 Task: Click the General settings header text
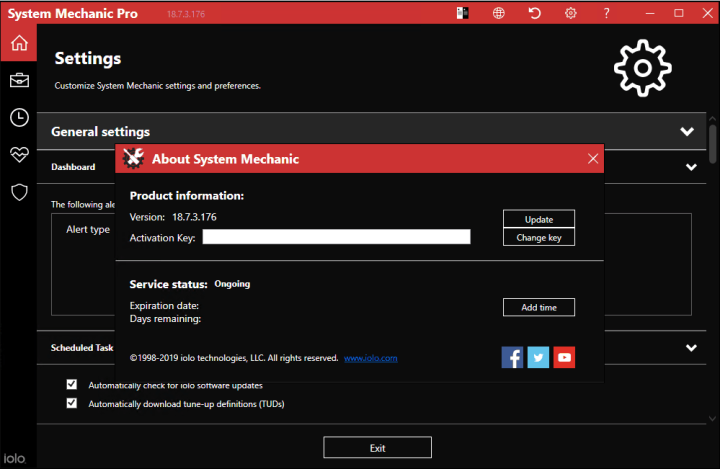click(x=101, y=132)
